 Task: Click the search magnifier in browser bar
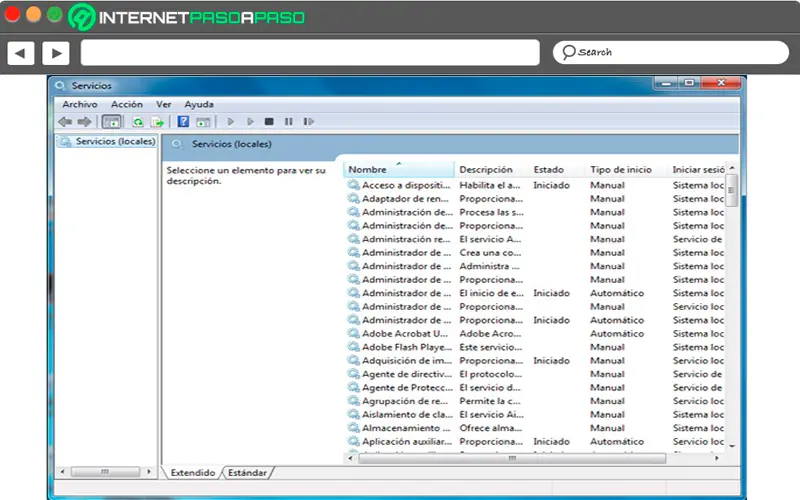pyautogui.click(x=568, y=52)
